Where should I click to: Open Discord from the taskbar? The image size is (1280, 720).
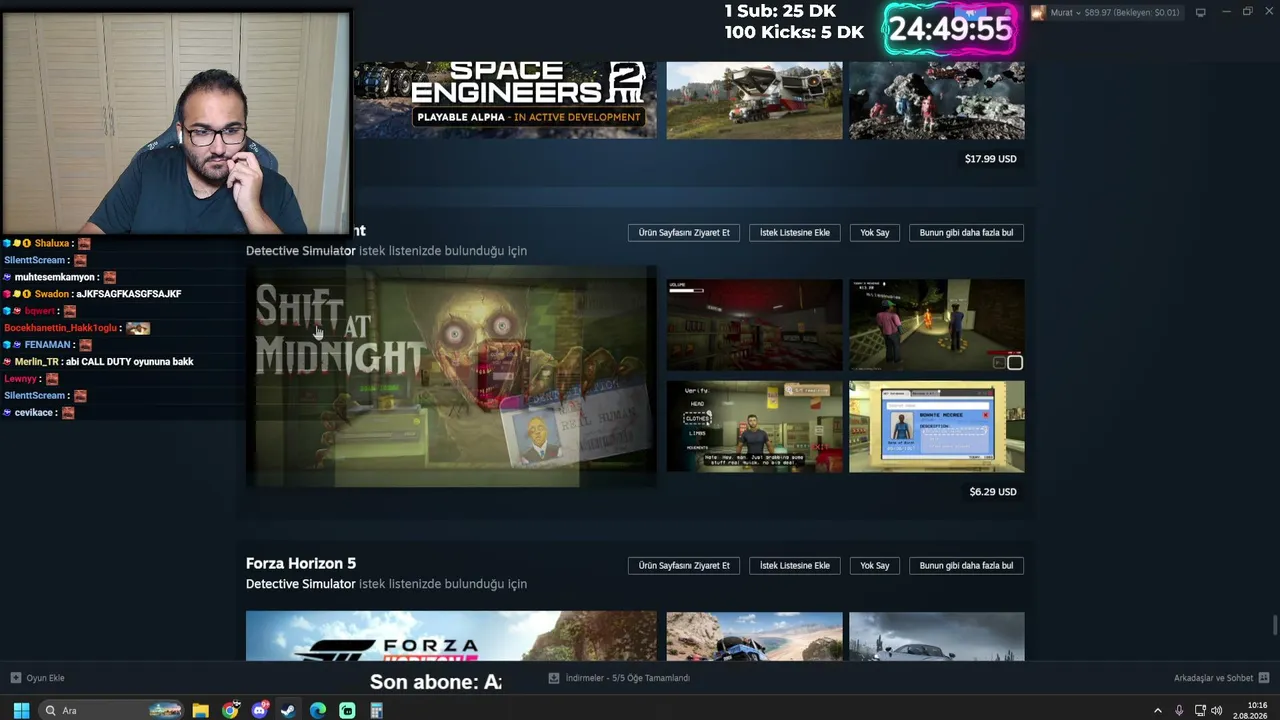coord(260,710)
